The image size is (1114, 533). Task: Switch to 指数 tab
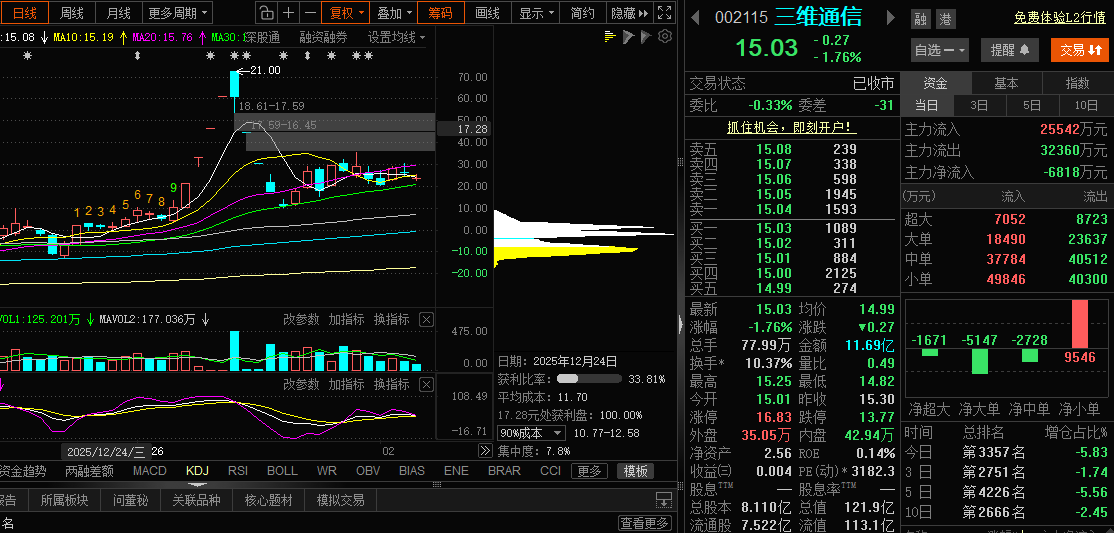[x=1077, y=83]
